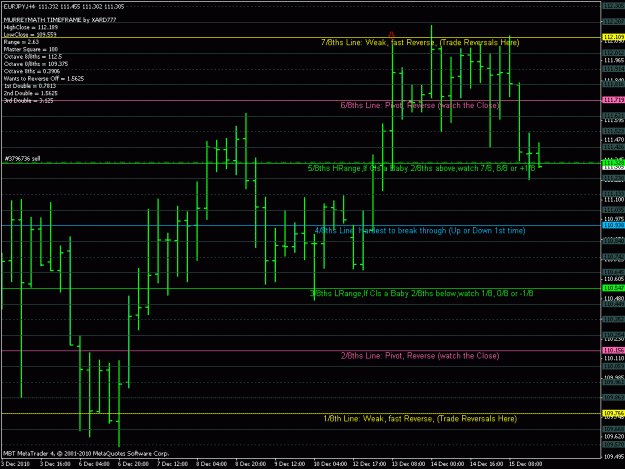Click the '14 Dec 00:00' time axis label
This screenshot has width=625, height=469.
[448, 464]
